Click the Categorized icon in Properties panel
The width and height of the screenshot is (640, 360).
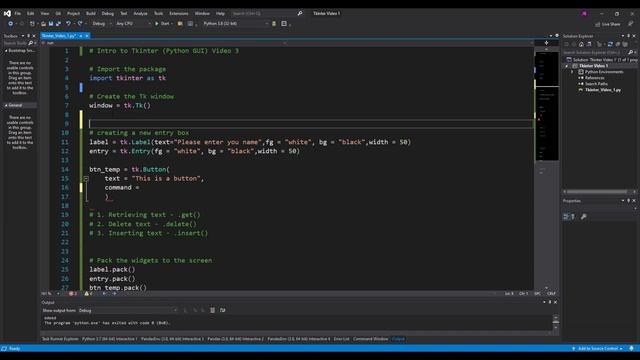[566, 217]
